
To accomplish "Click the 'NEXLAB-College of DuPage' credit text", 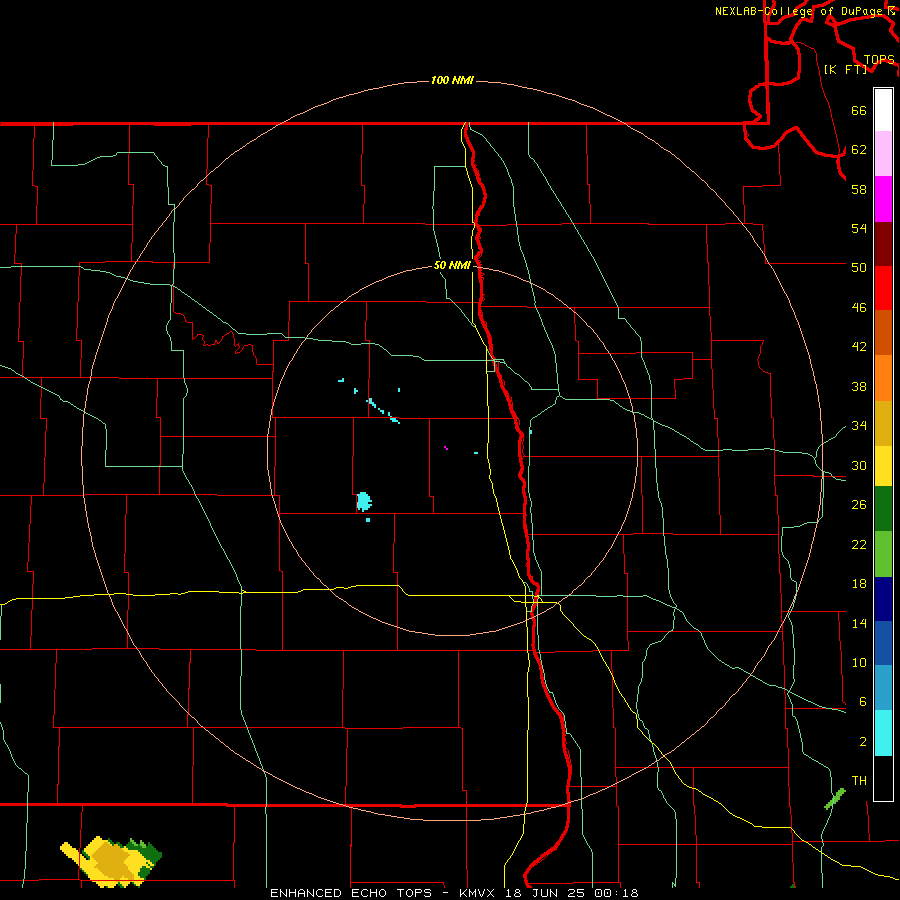I will [x=798, y=11].
